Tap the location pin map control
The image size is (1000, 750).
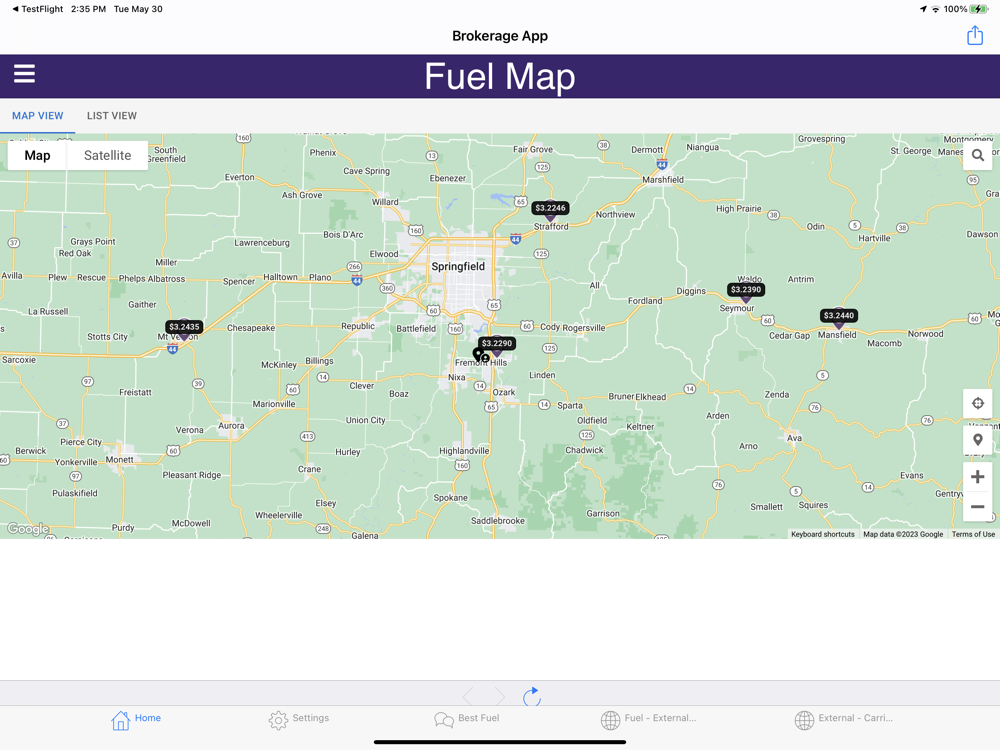coord(977,439)
